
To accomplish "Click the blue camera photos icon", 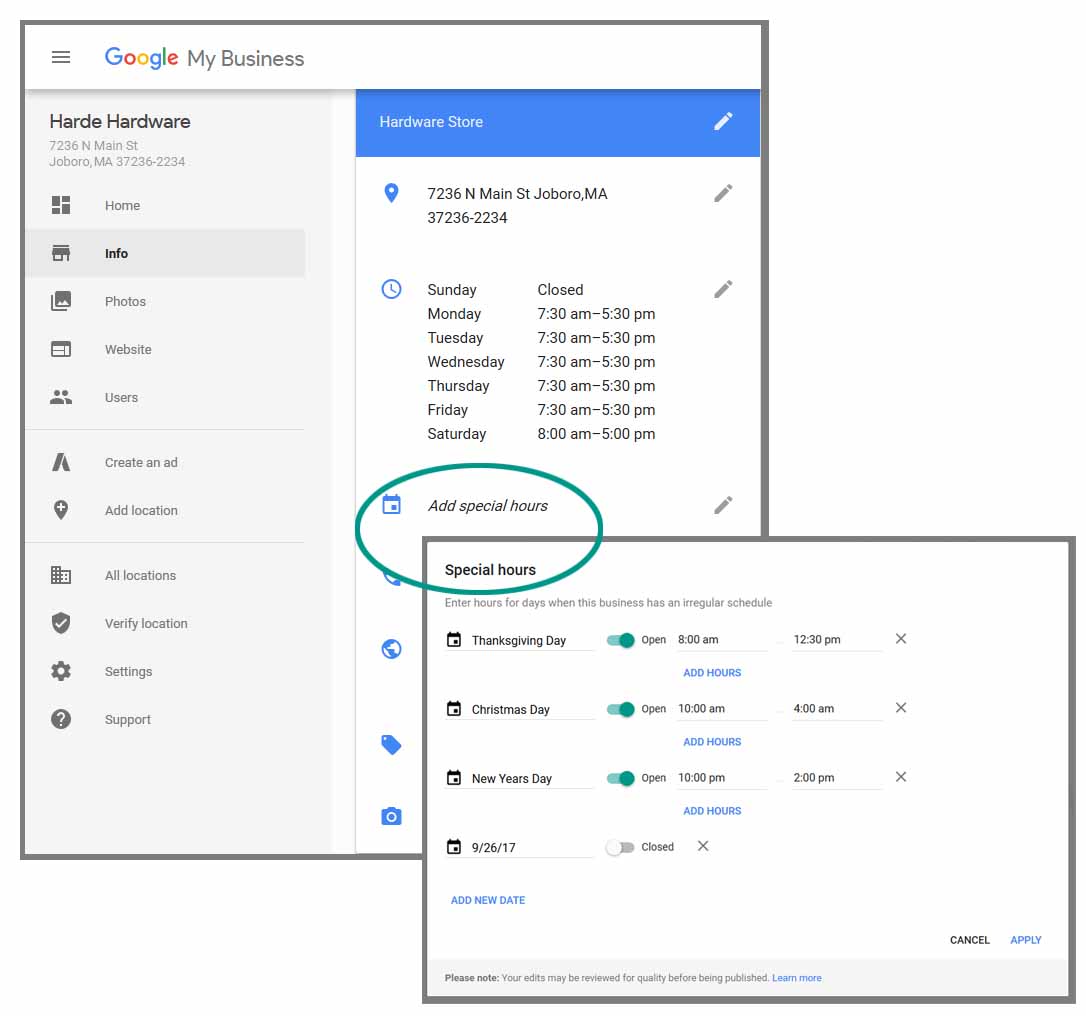I will [391, 816].
